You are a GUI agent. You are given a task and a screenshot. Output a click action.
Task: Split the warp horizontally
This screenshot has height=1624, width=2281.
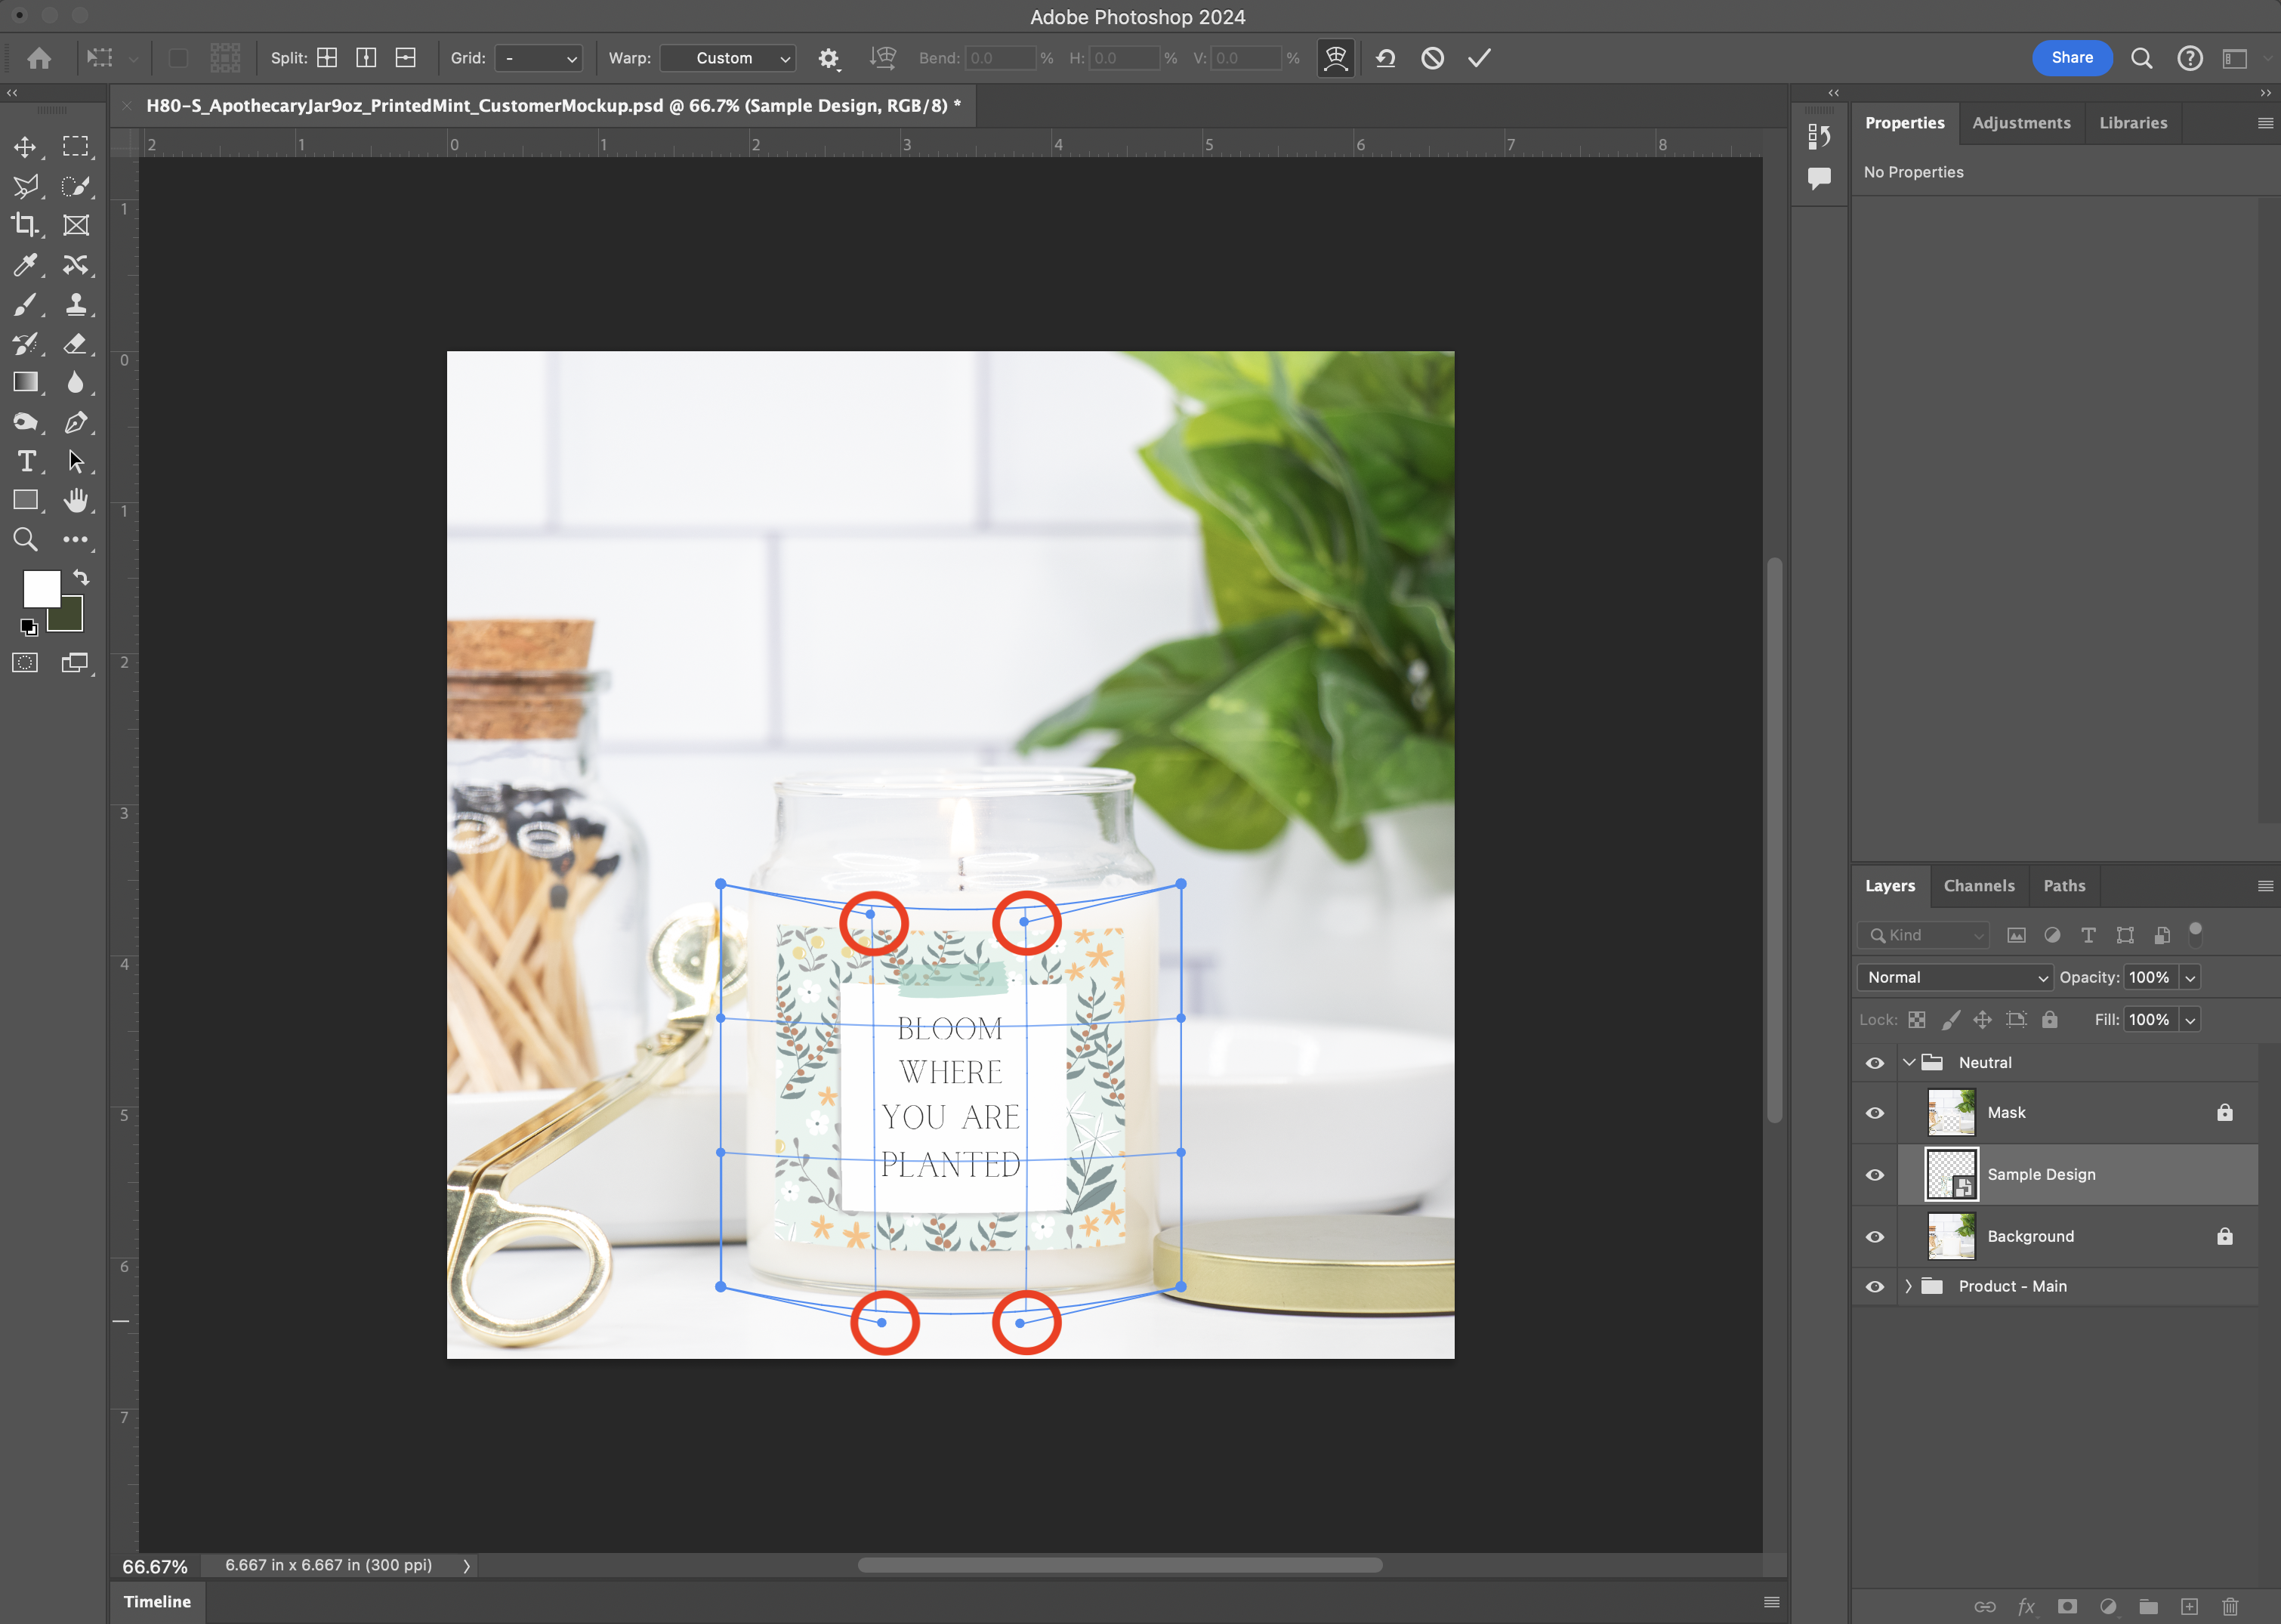click(x=405, y=58)
